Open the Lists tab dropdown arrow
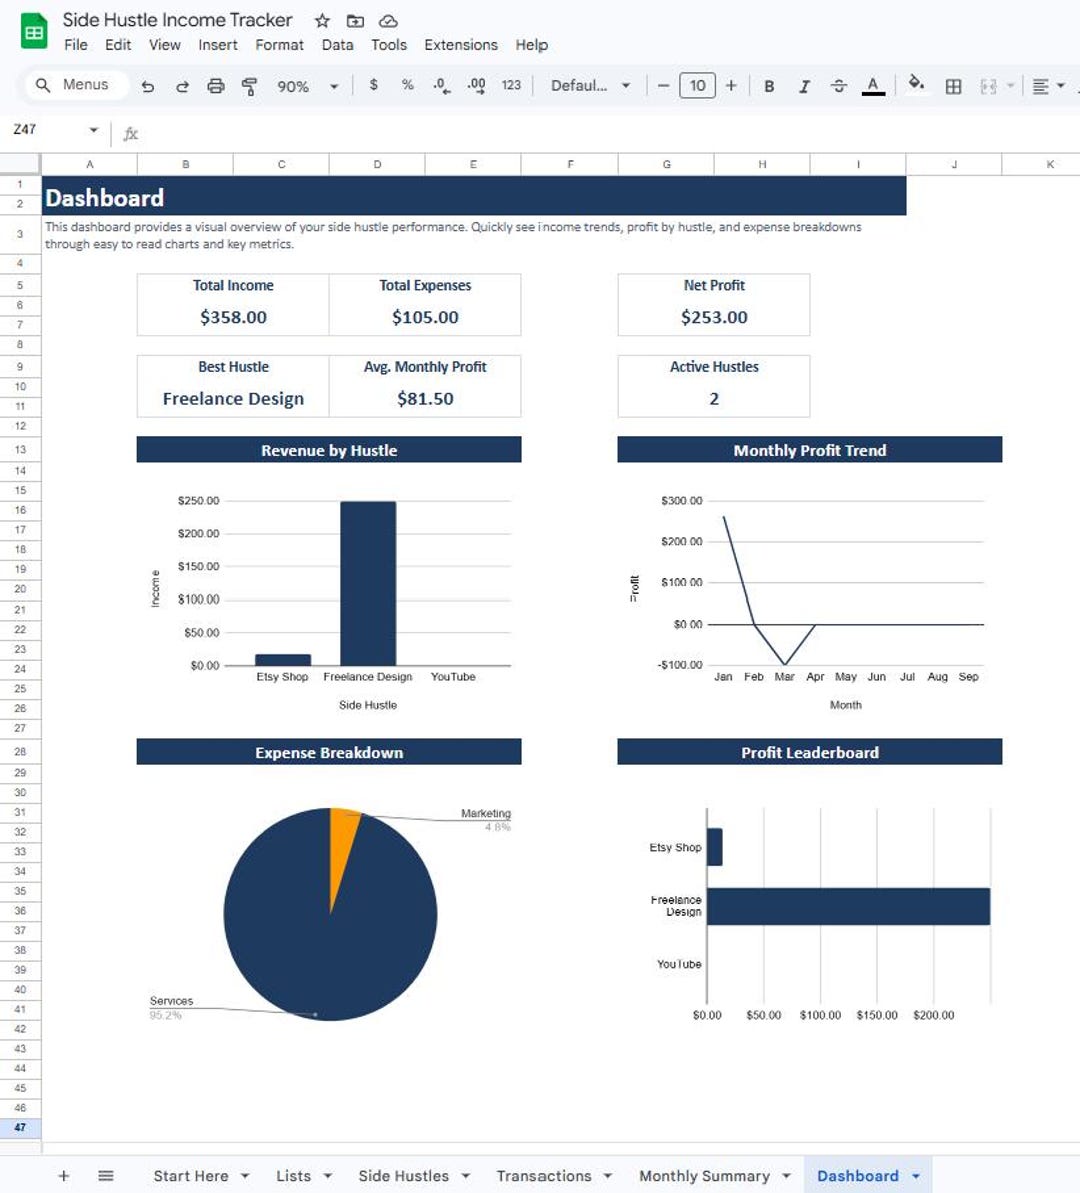The width and height of the screenshot is (1080, 1193). pyautogui.click(x=327, y=1176)
